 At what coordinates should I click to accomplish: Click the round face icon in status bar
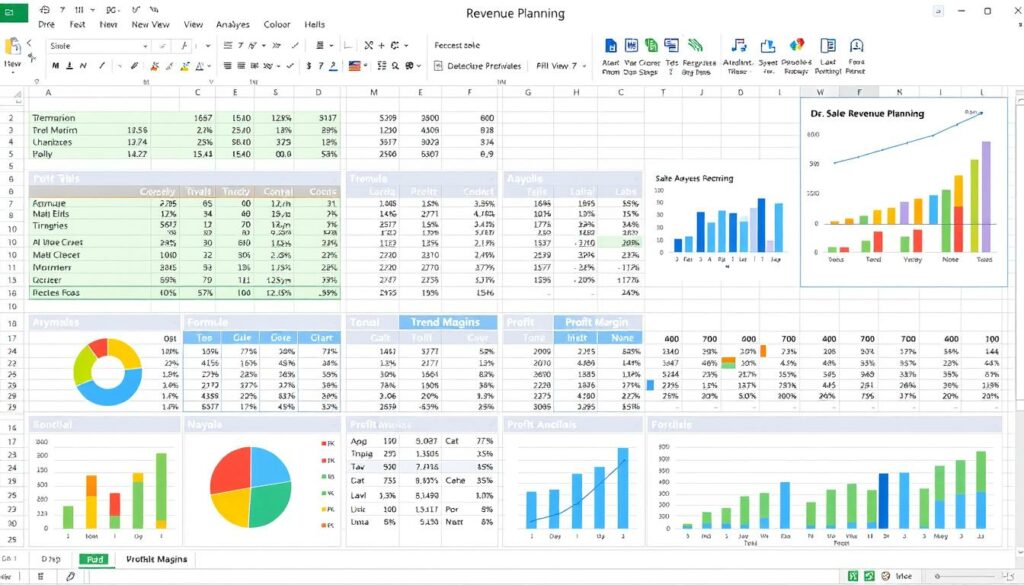click(886, 576)
